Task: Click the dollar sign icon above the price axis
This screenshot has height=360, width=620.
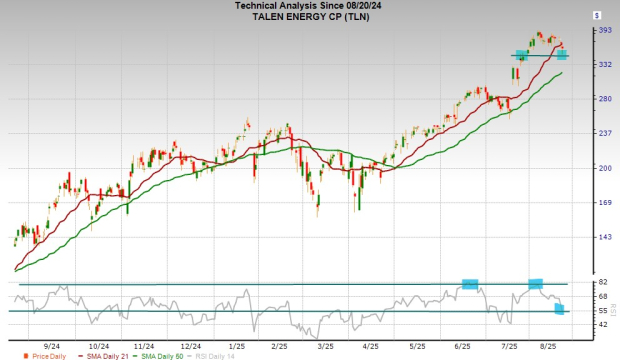Action: [597, 16]
